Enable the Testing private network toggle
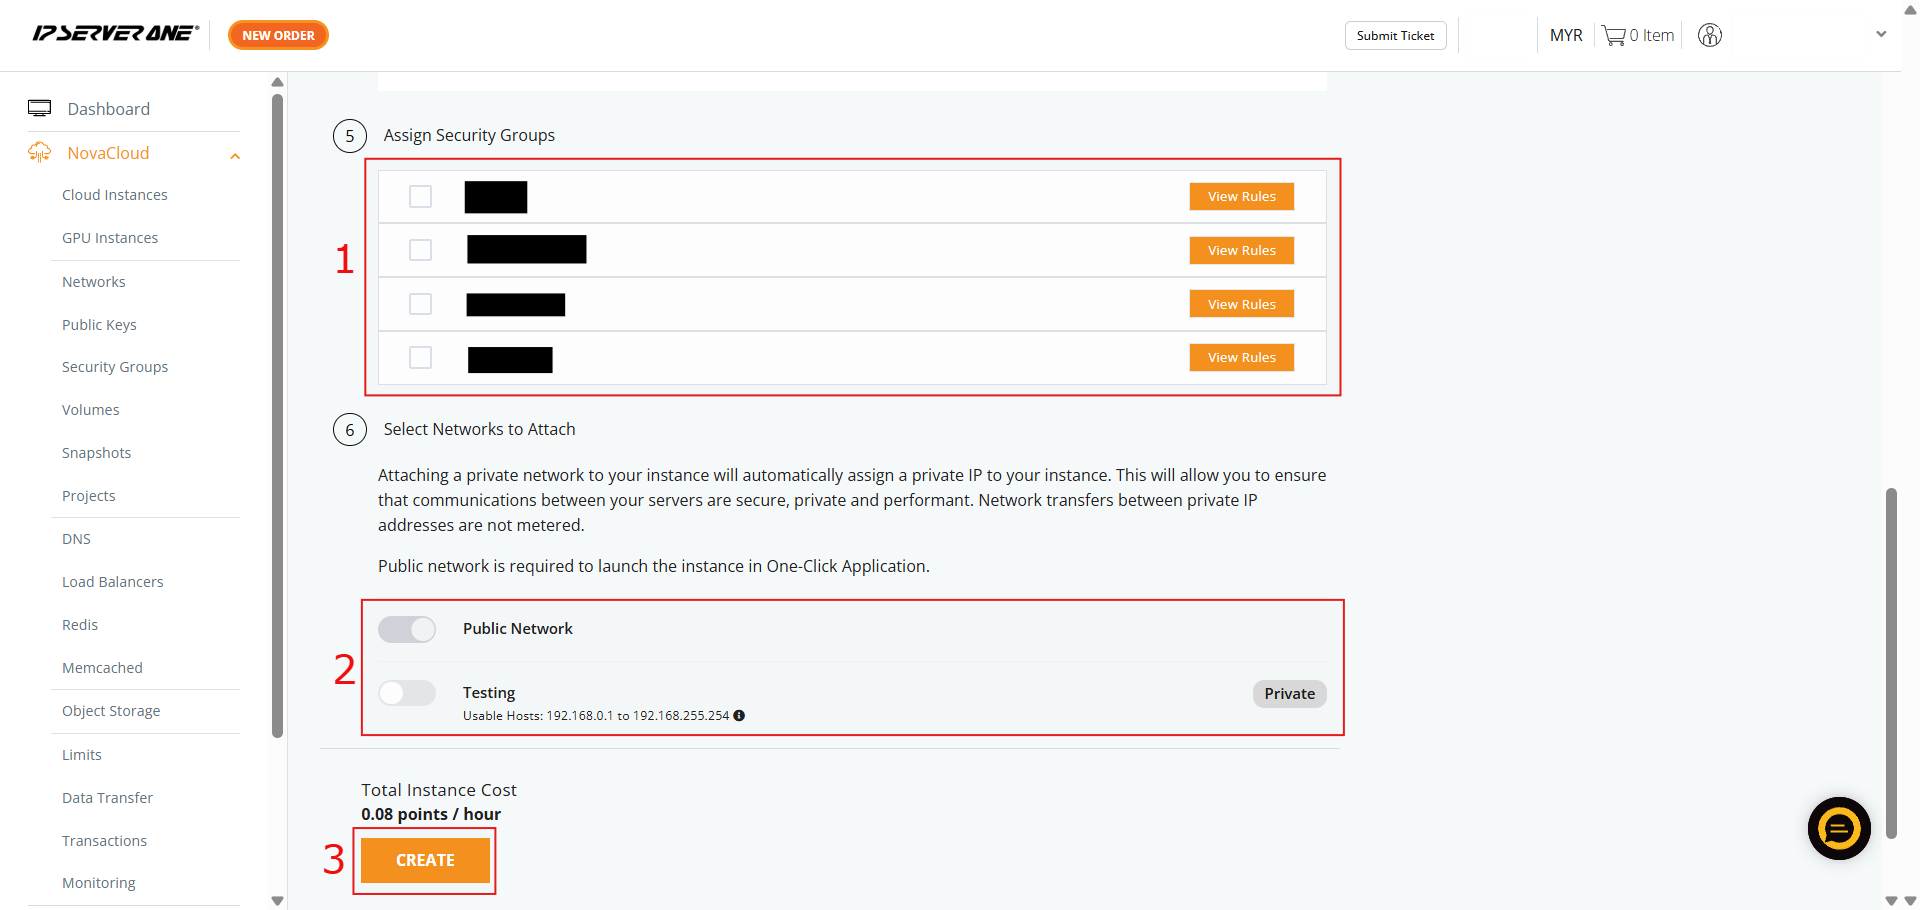The image size is (1920, 910). click(x=407, y=693)
